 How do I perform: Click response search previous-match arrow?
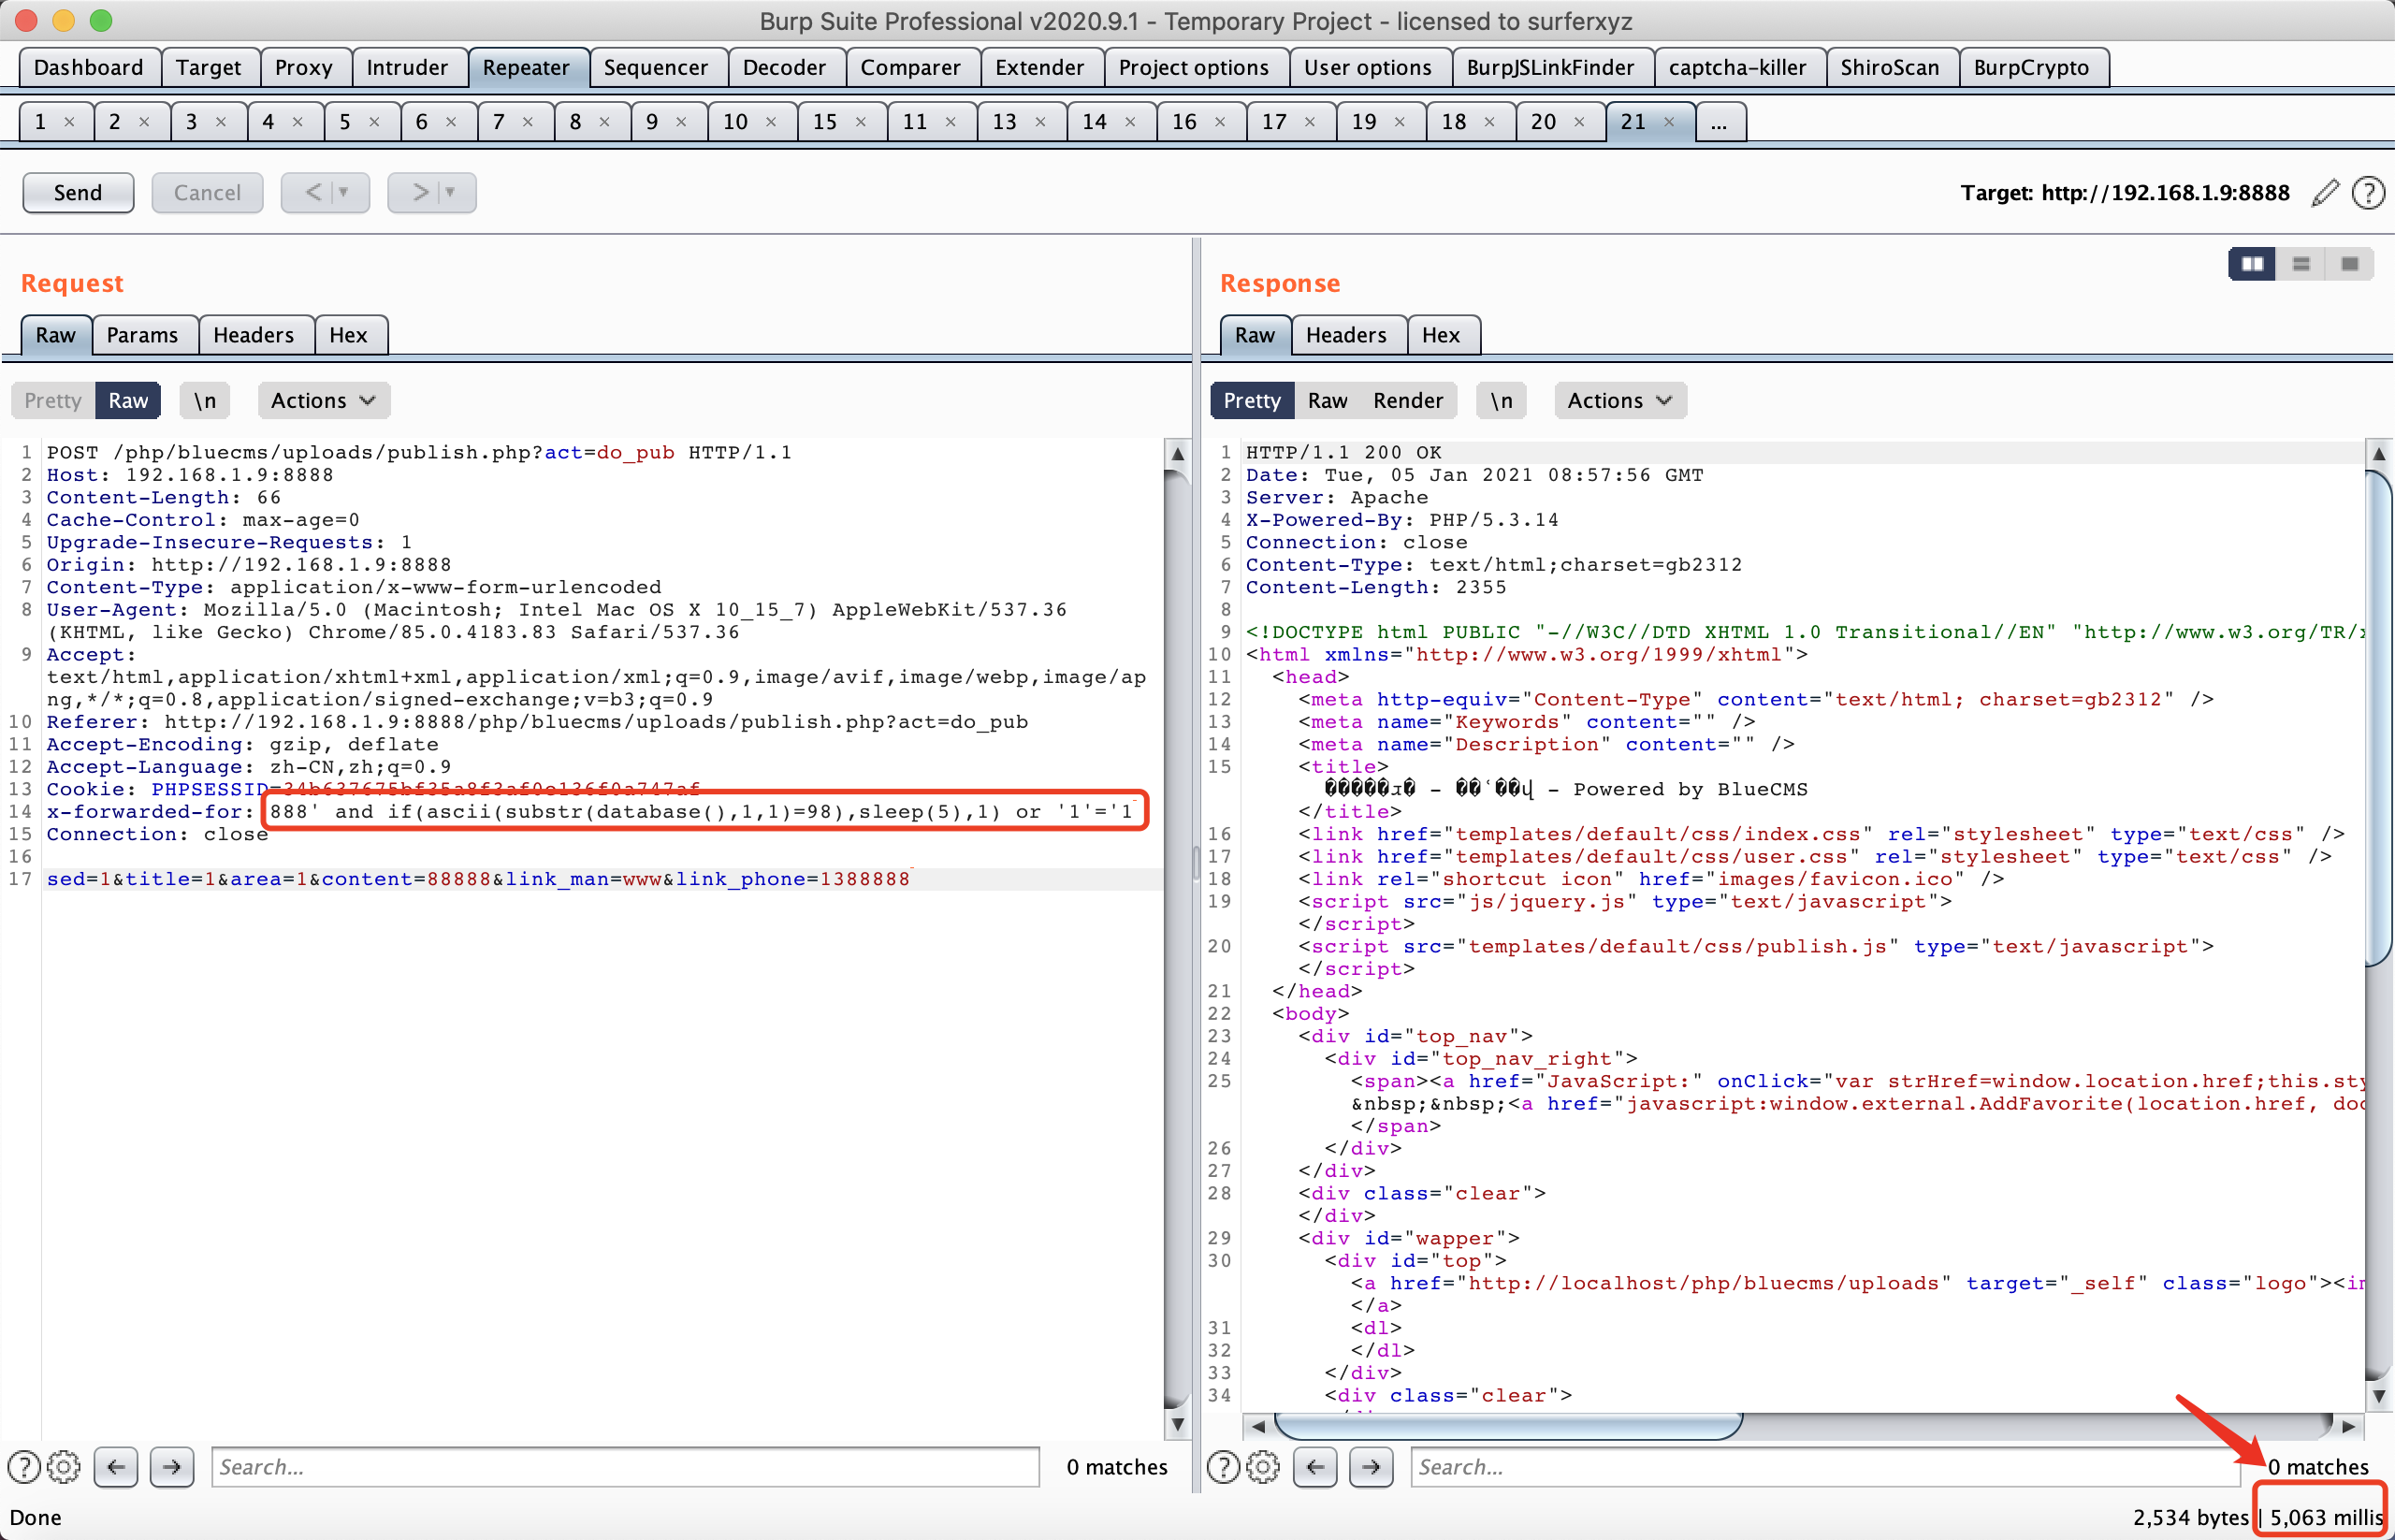click(1315, 1467)
